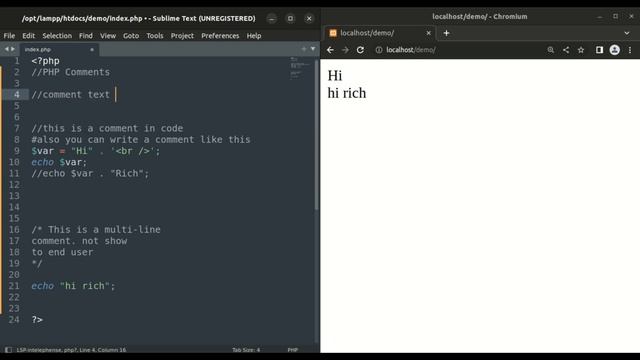Change the PHP syntax selector in status bar
The width and height of the screenshot is (640, 360).
[292, 350]
